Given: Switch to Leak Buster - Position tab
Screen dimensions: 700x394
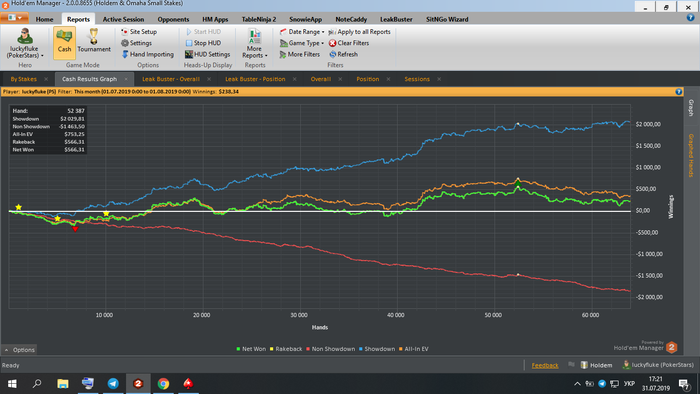Looking at the screenshot, I should coord(255,79).
